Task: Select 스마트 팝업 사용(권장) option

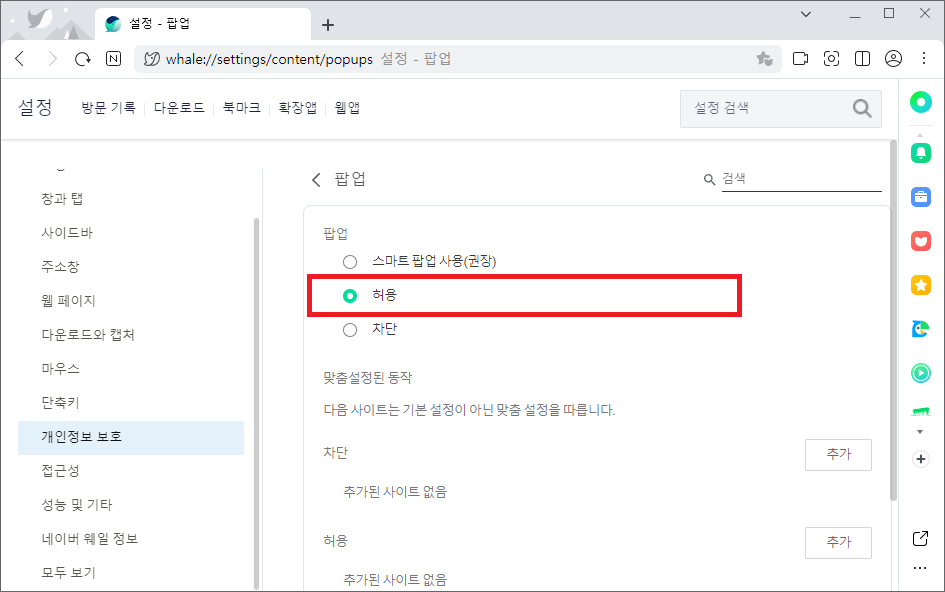Action: click(350, 261)
